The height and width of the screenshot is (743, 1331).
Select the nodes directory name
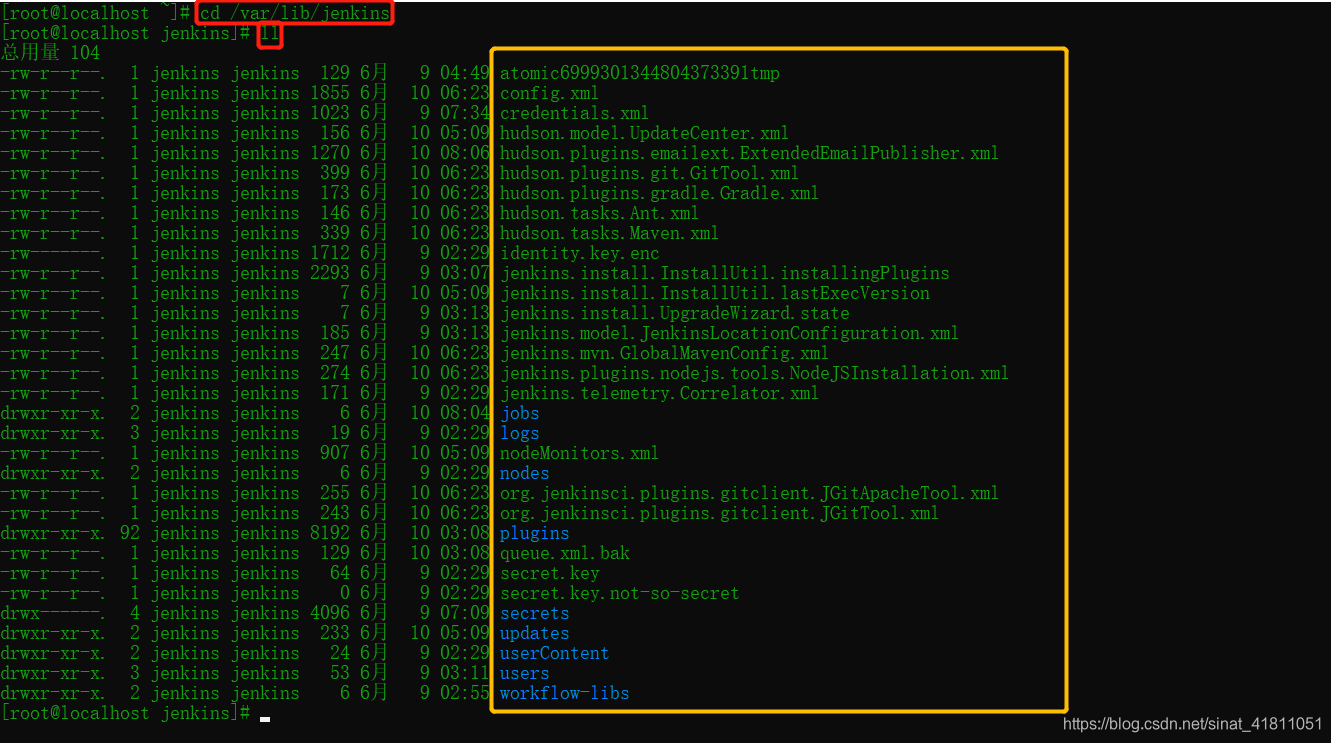pos(525,473)
